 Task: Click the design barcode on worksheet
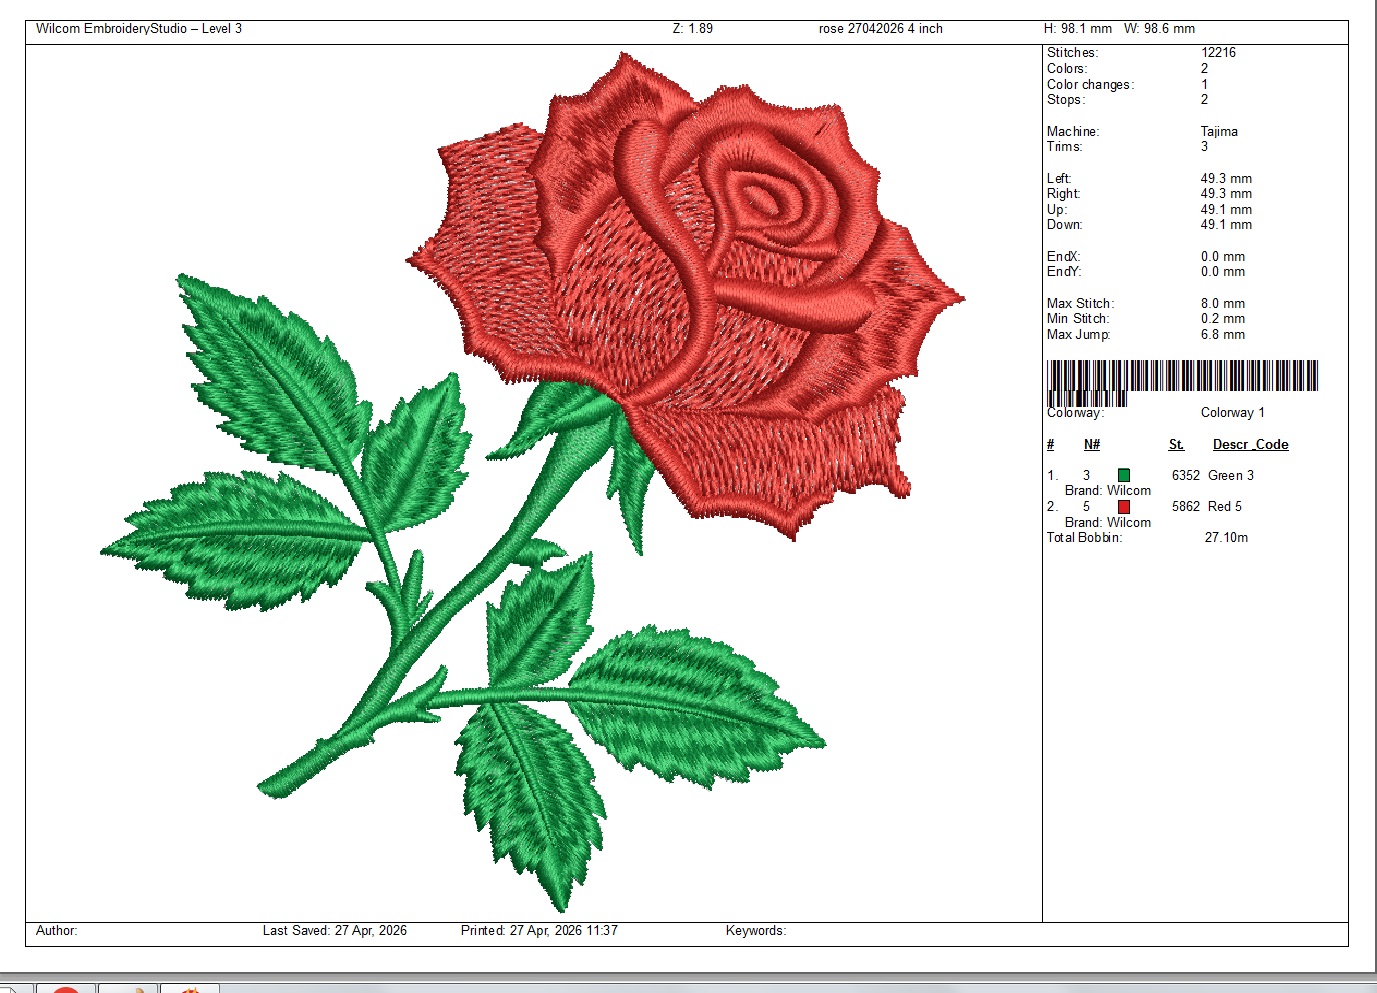click(x=1182, y=378)
